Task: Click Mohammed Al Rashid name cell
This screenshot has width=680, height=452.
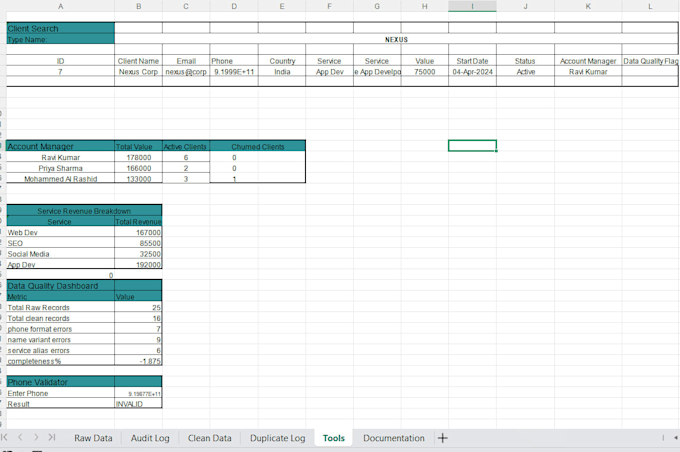Action: [60, 178]
